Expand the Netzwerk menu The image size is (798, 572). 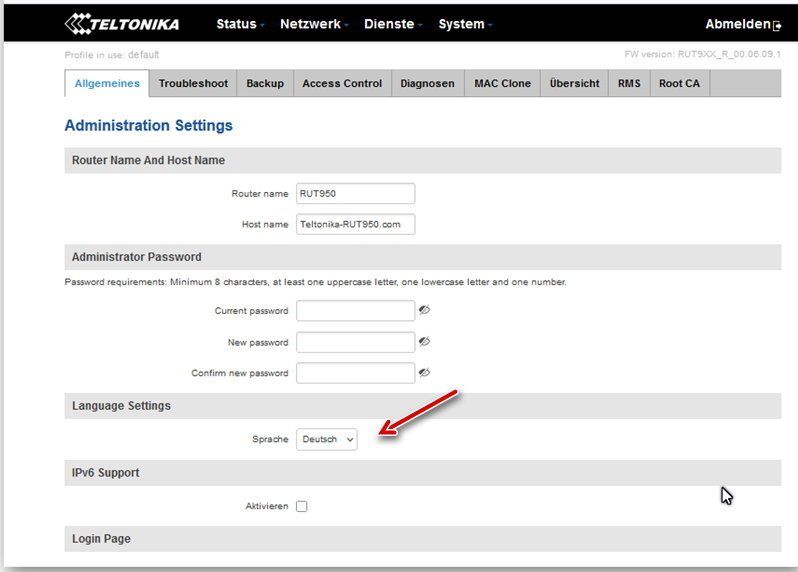coord(313,24)
